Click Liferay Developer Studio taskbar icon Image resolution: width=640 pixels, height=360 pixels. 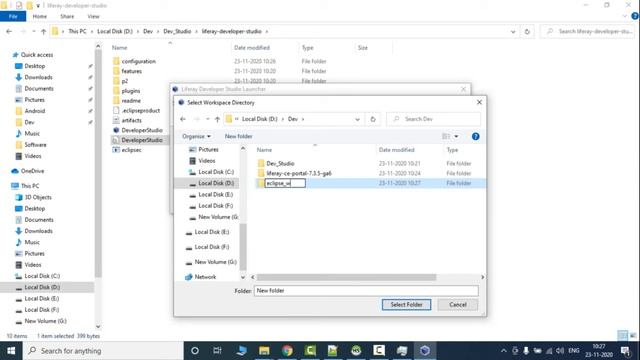point(425,351)
